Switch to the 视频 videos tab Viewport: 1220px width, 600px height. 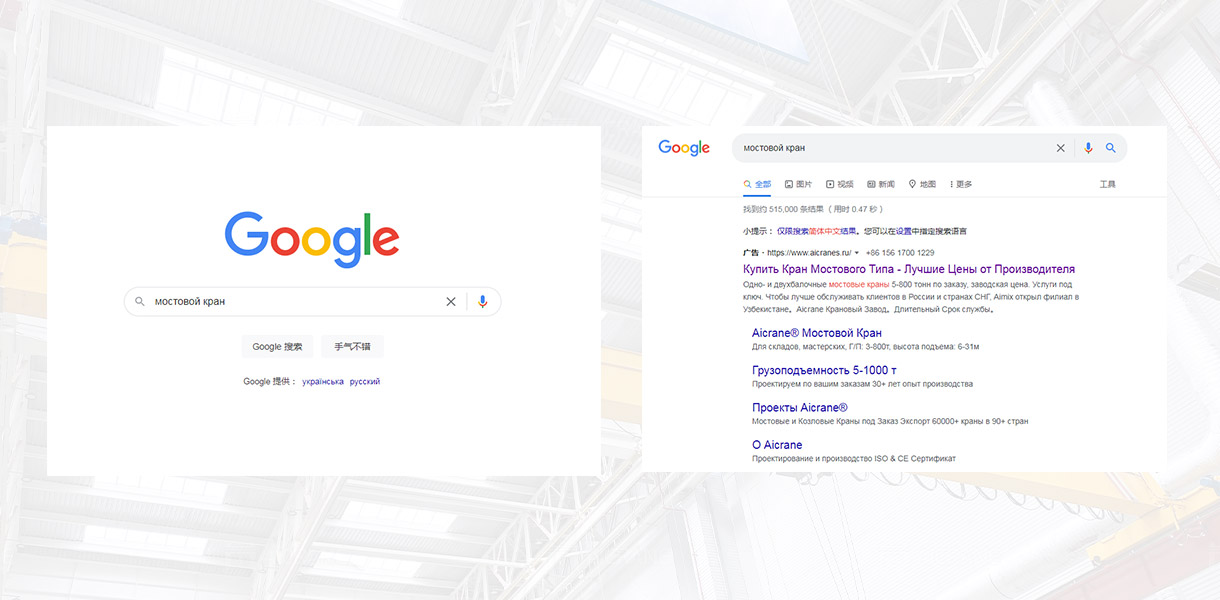tap(840, 184)
